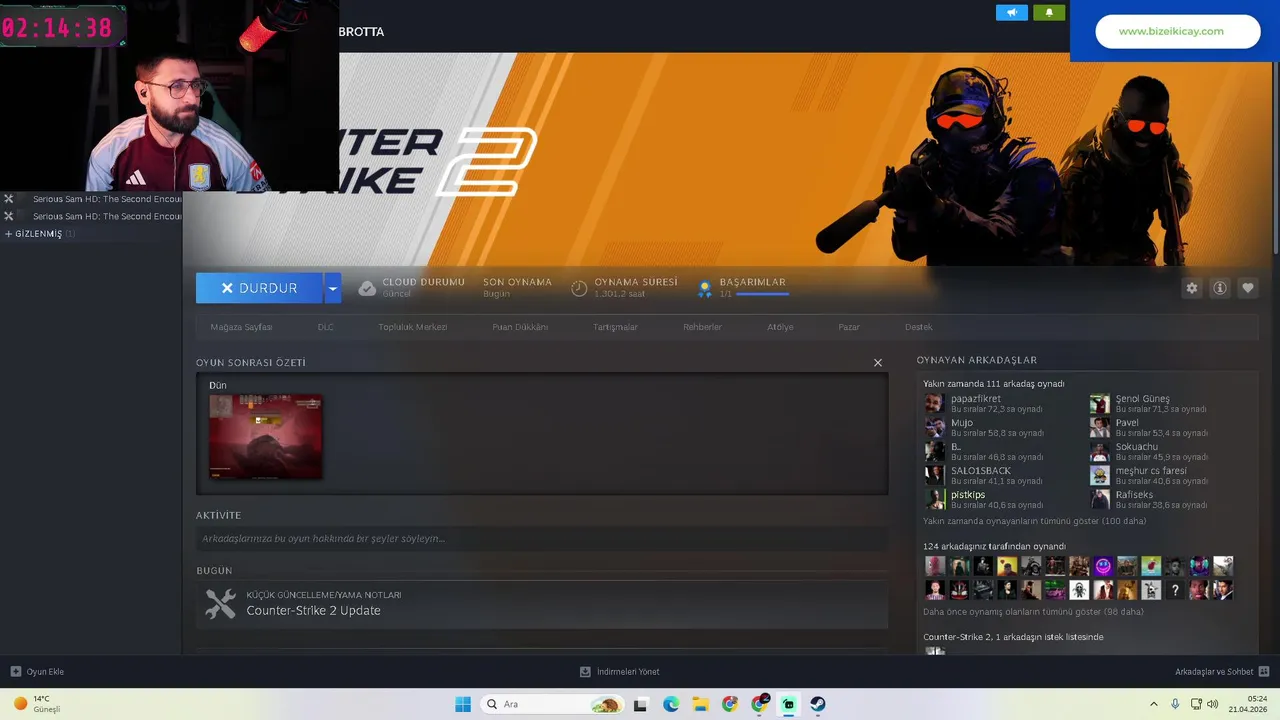The width and height of the screenshot is (1280, 720).
Task: Open File Explorer from the taskbar
Action: (x=700, y=704)
